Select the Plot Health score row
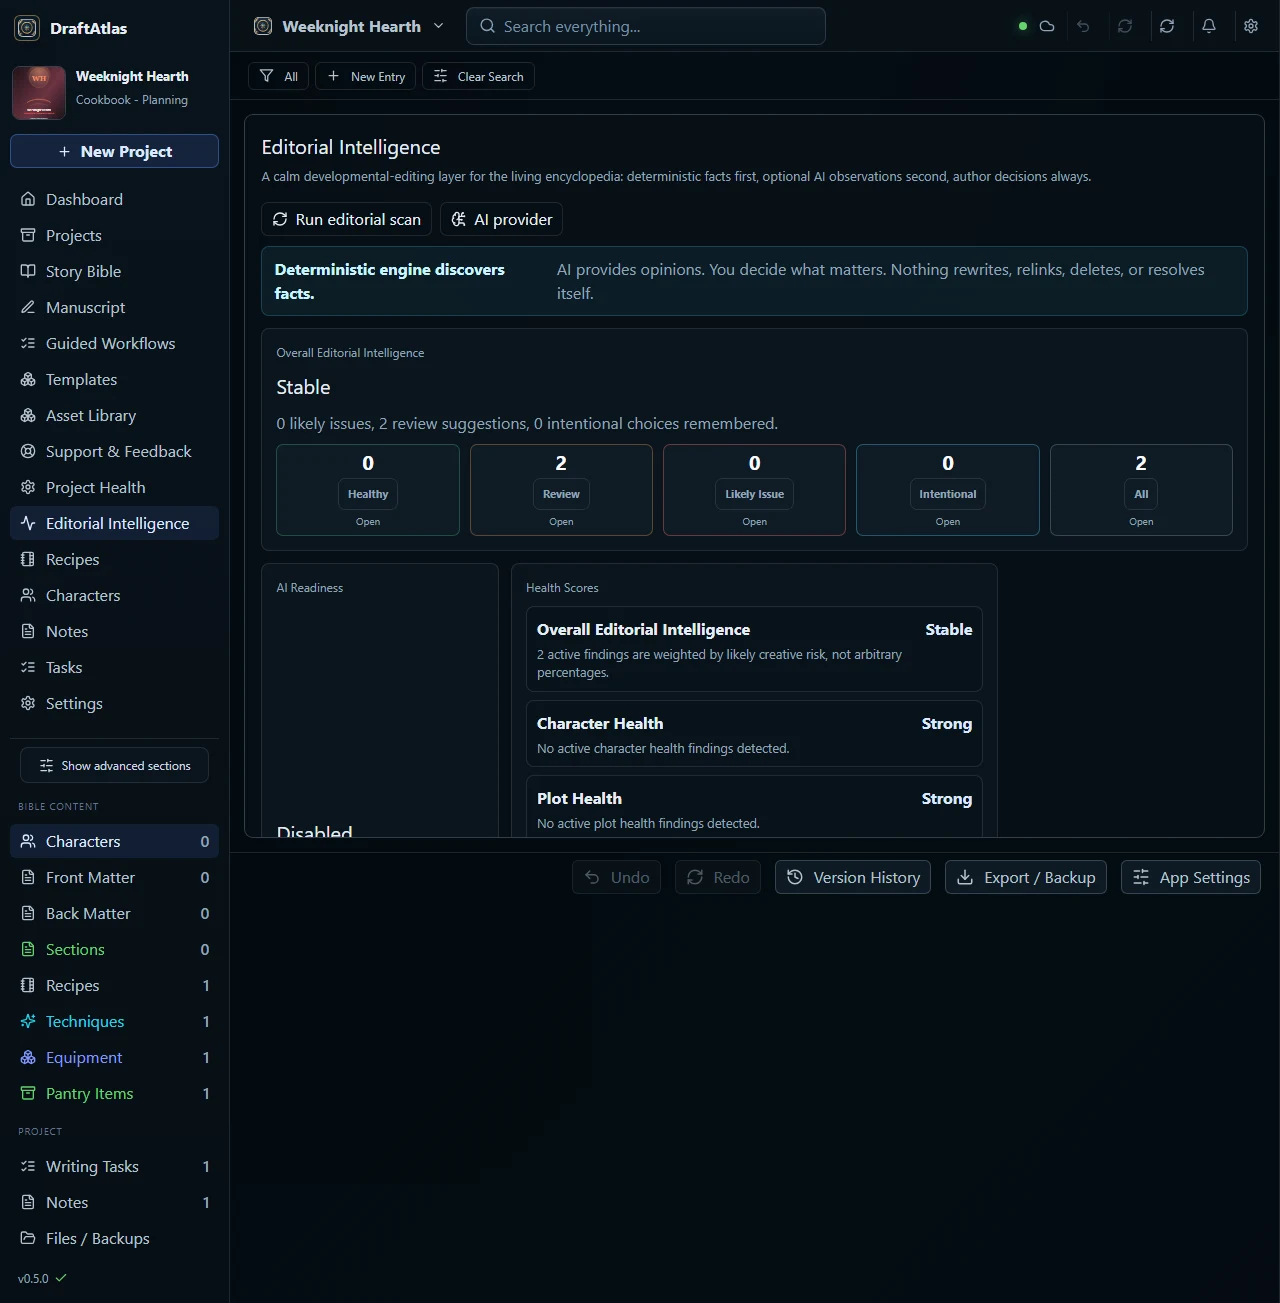Viewport: 1280px width, 1303px height. pos(754,806)
